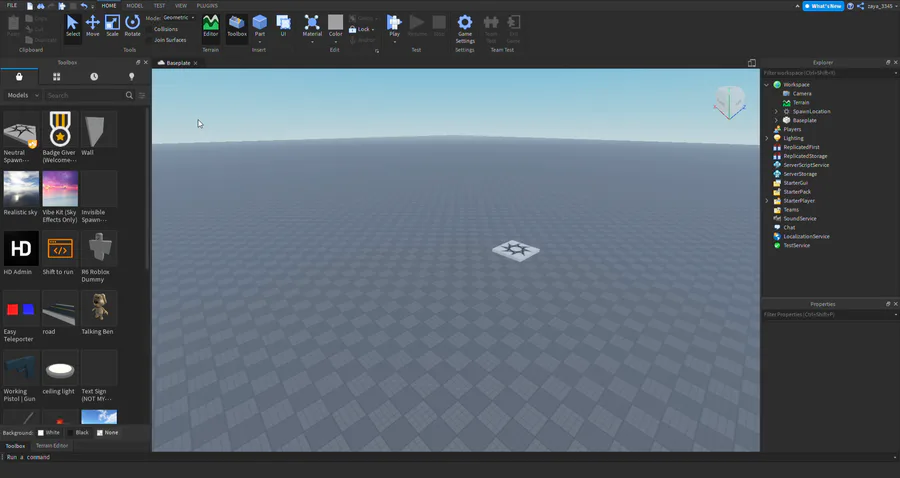Toggle the Toolbox panel from the ribbon

coord(236,26)
